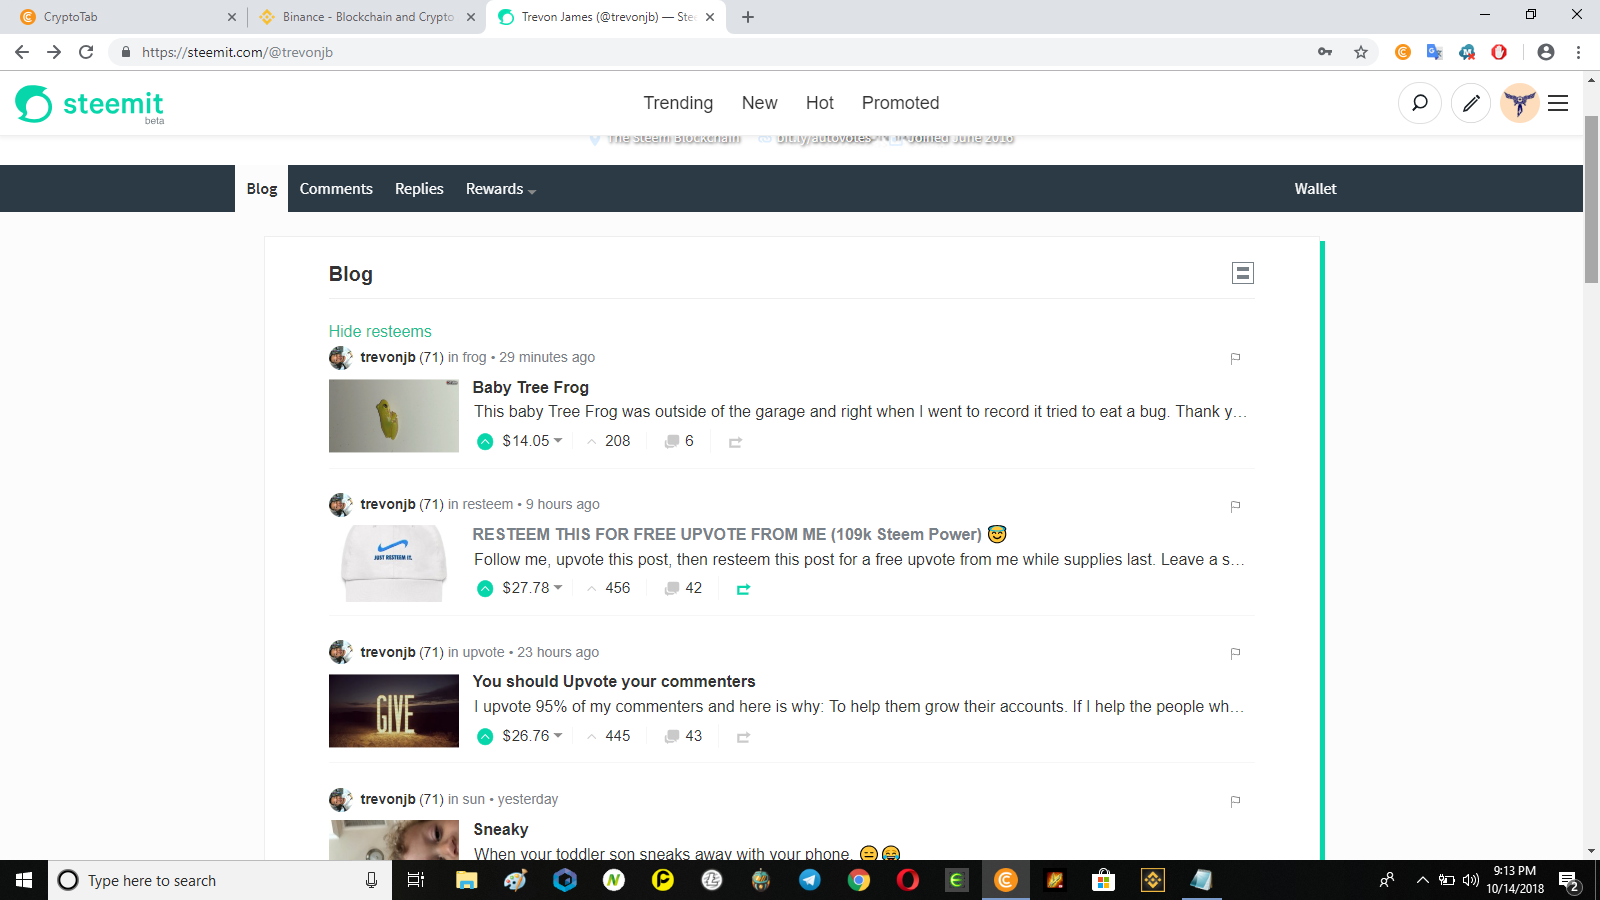Open Telegram from the taskbar
1600x900 pixels.
(x=810, y=880)
